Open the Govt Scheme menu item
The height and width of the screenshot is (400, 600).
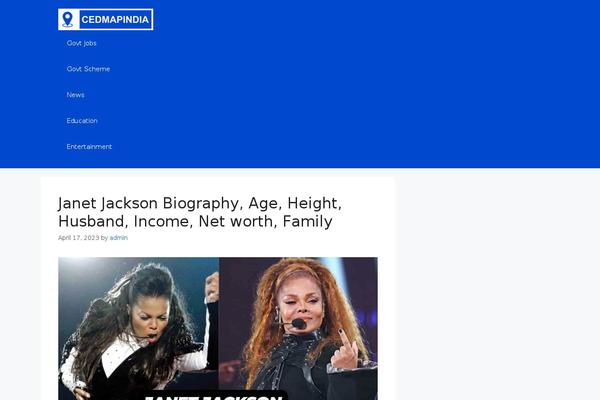pos(88,69)
